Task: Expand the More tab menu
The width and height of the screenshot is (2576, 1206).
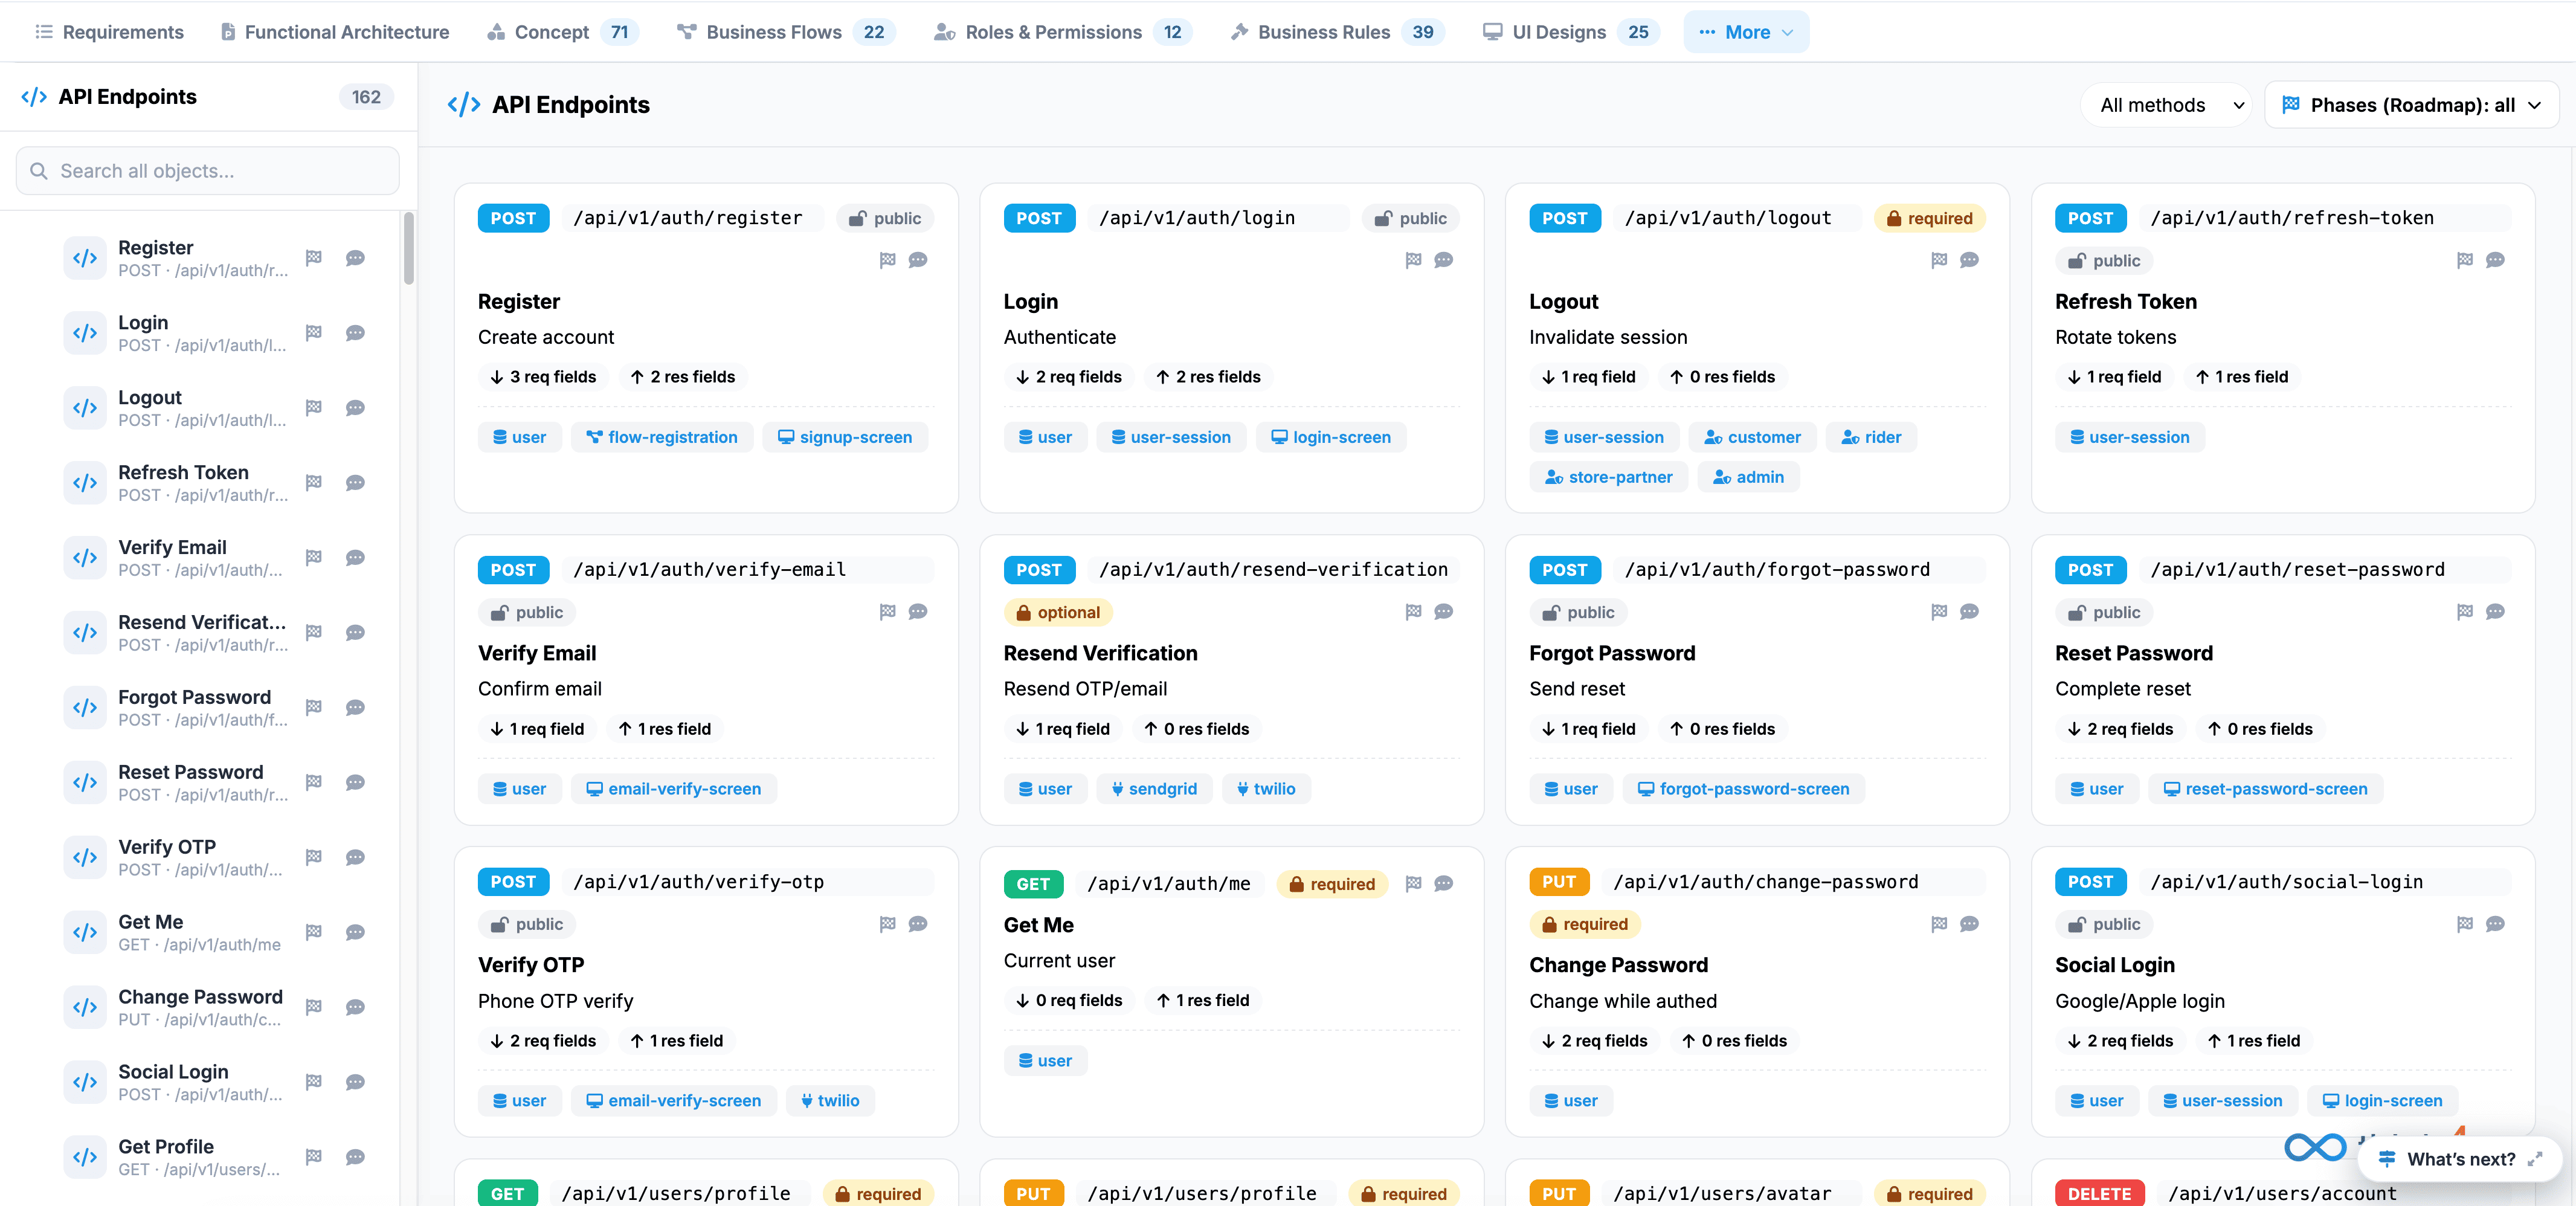Action: coord(1746,32)
